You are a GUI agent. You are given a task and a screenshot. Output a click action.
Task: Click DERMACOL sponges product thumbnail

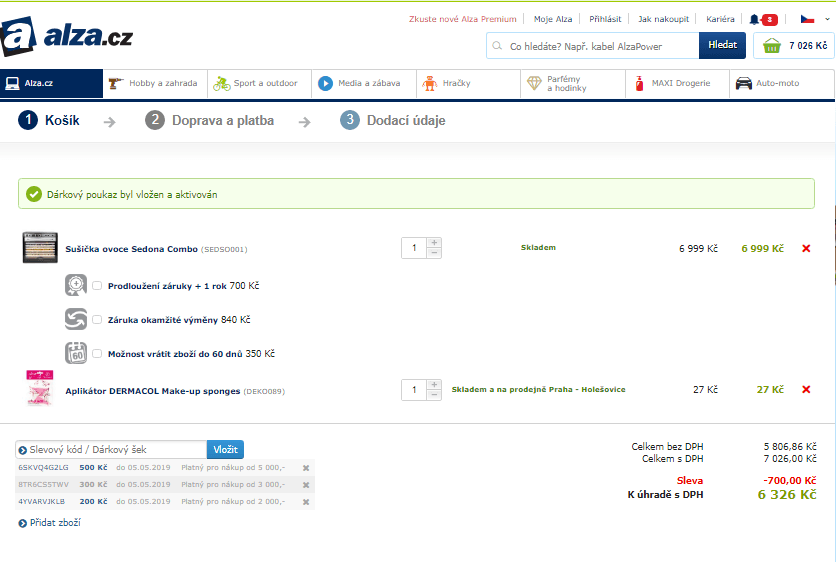(x=40, y=388)
